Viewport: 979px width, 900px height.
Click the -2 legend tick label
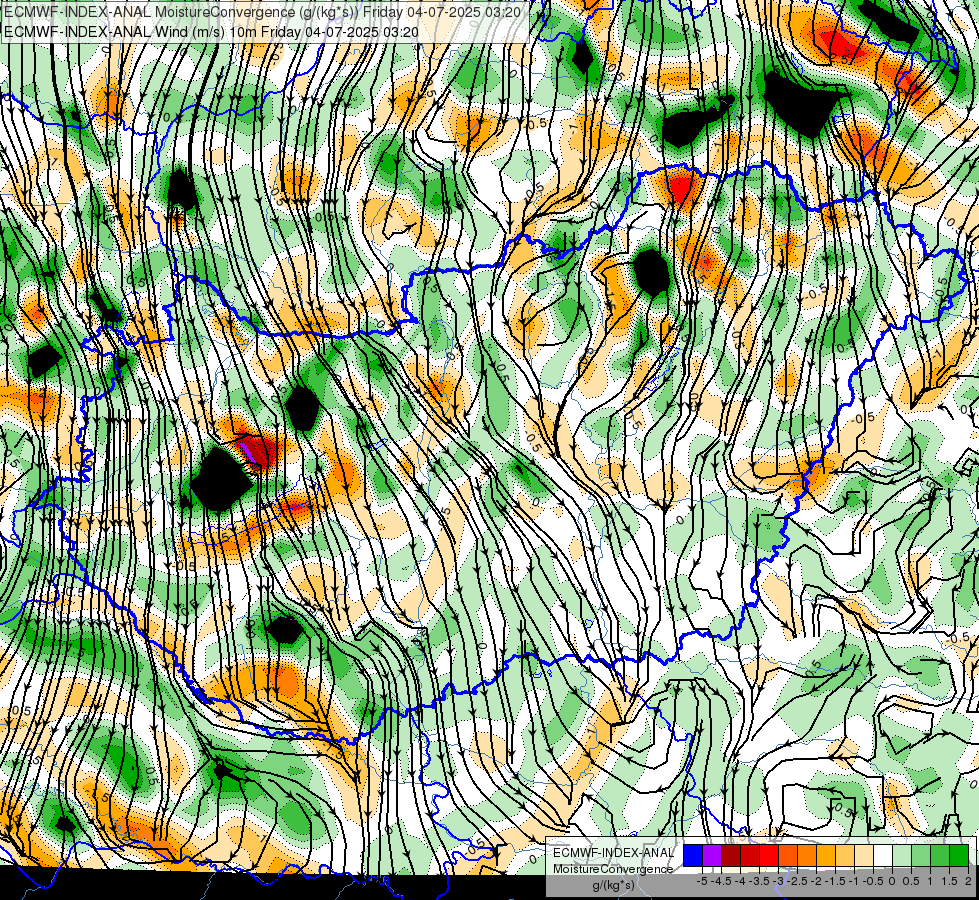pyautogui.click(x=817, y=881)
